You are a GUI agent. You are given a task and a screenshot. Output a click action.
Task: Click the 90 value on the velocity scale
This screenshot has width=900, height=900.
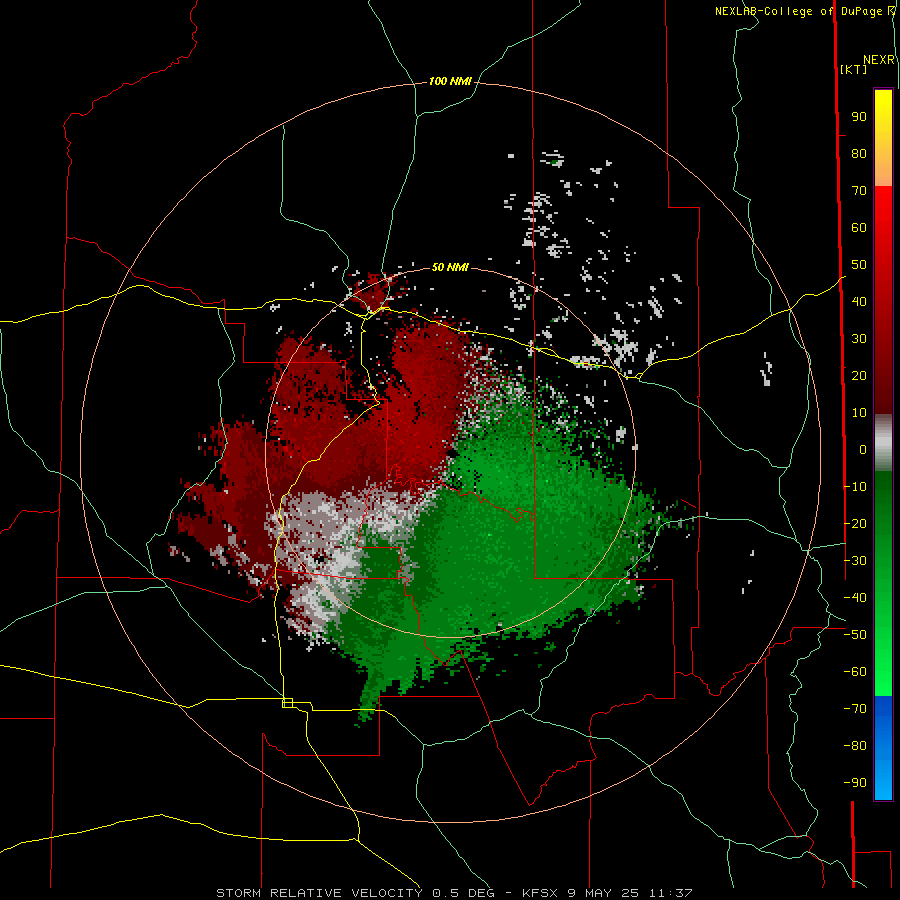pyautogui.click(x=859, y=117)
